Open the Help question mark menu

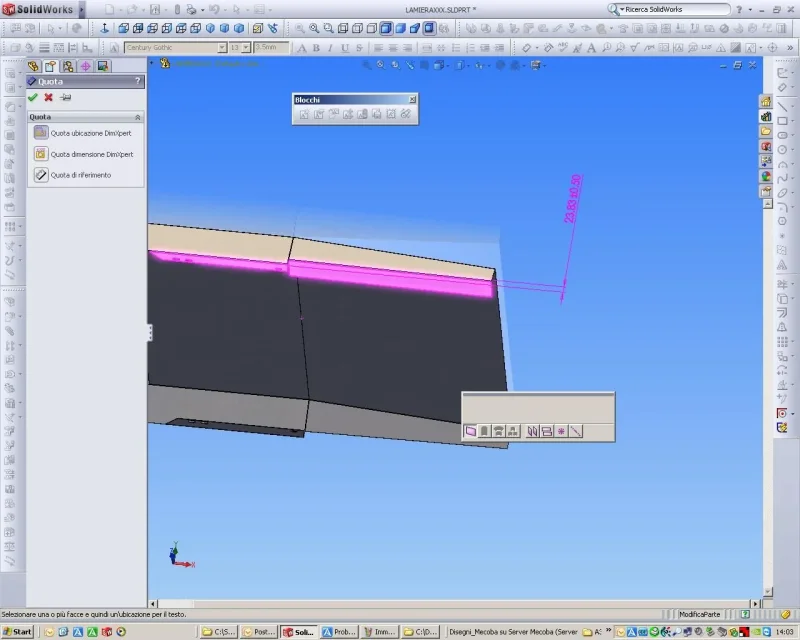739,9
